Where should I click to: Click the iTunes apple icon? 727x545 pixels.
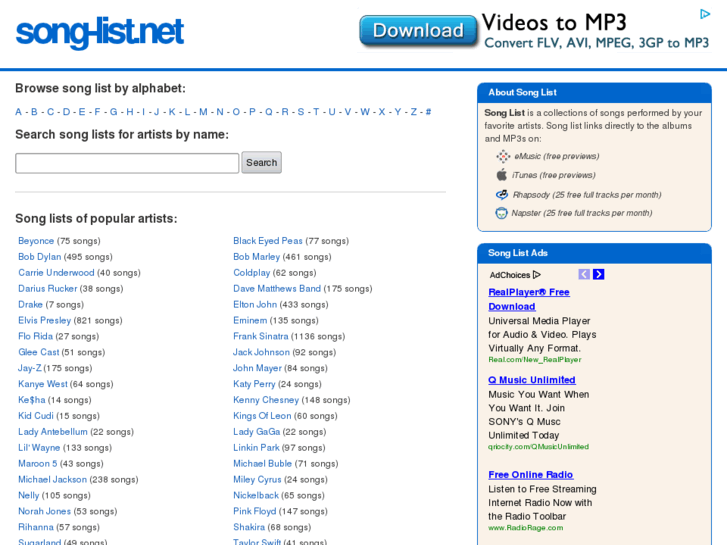click(x=502, y=175)
